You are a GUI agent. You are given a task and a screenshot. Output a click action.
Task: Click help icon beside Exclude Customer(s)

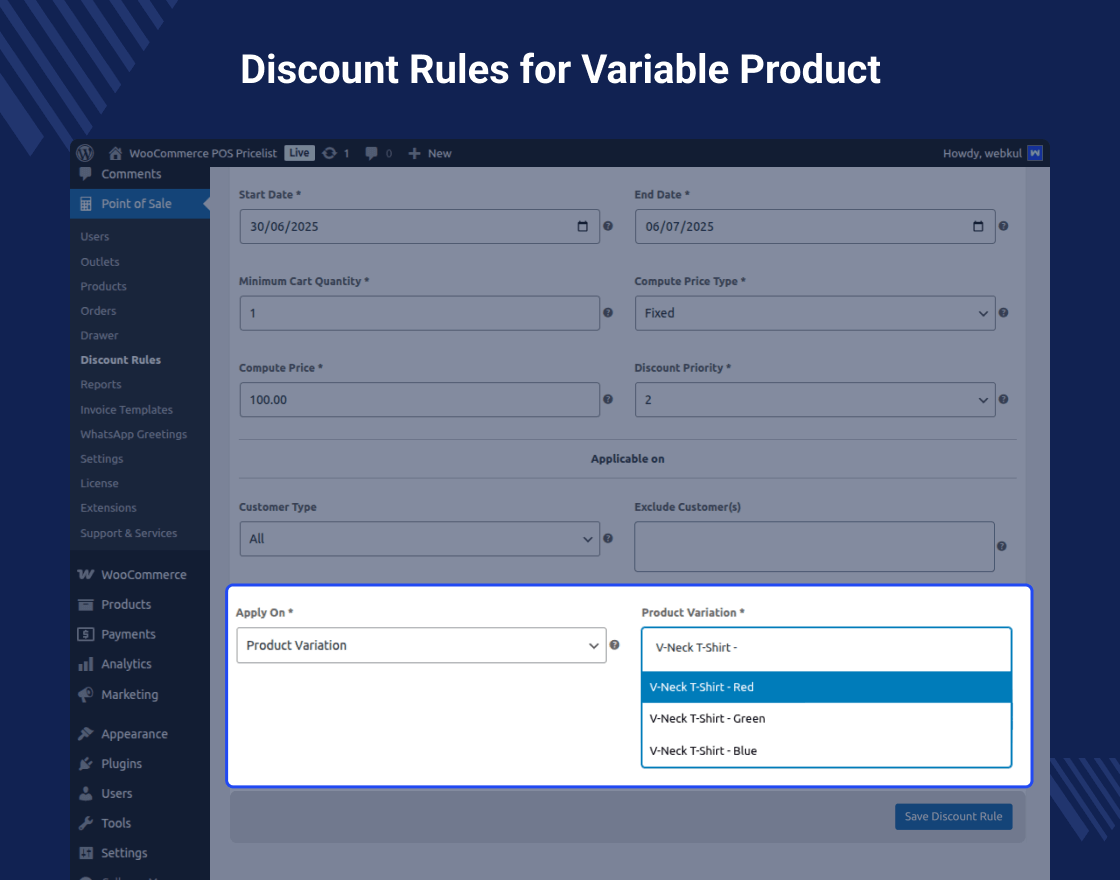[x=1001, y=546]
